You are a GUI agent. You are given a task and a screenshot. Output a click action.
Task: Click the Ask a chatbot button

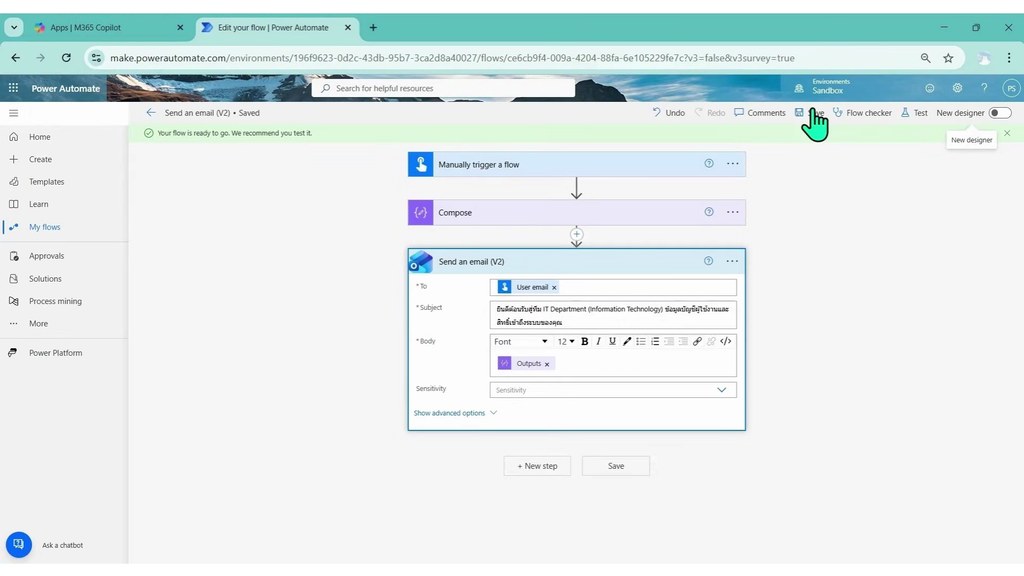click(x=19, y=545)
